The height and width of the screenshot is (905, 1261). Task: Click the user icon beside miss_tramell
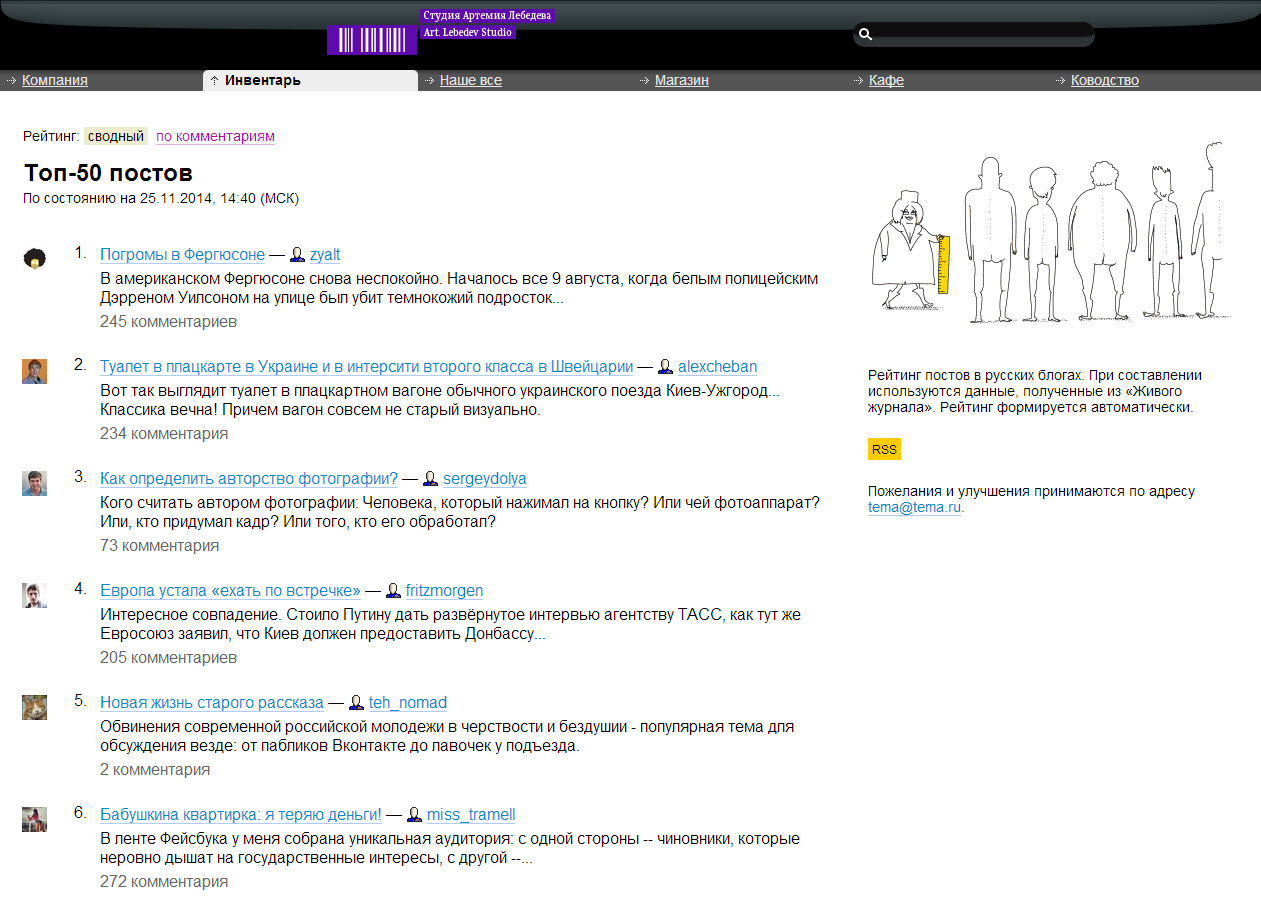414,815
